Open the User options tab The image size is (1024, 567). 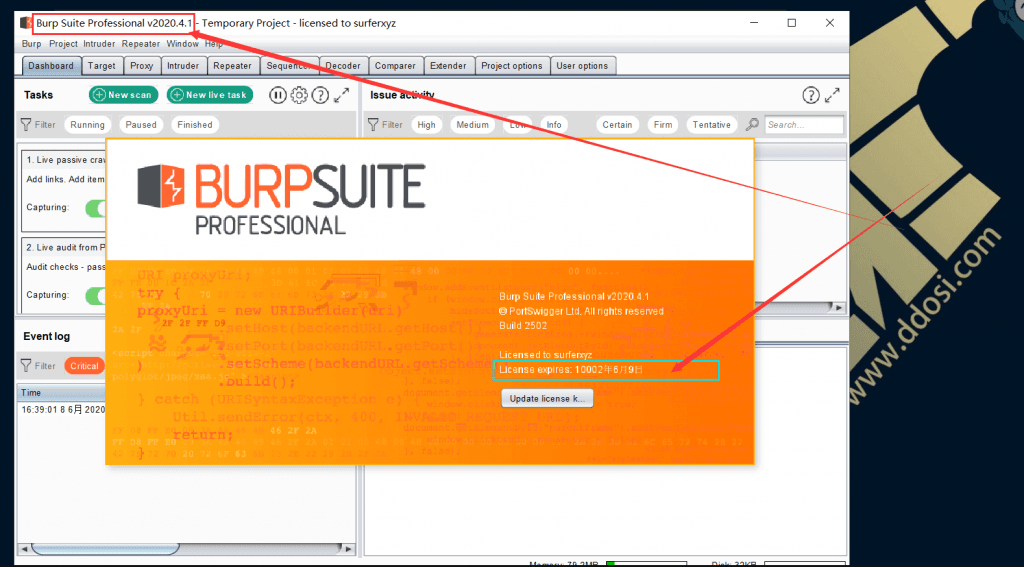tap(582, 66)
